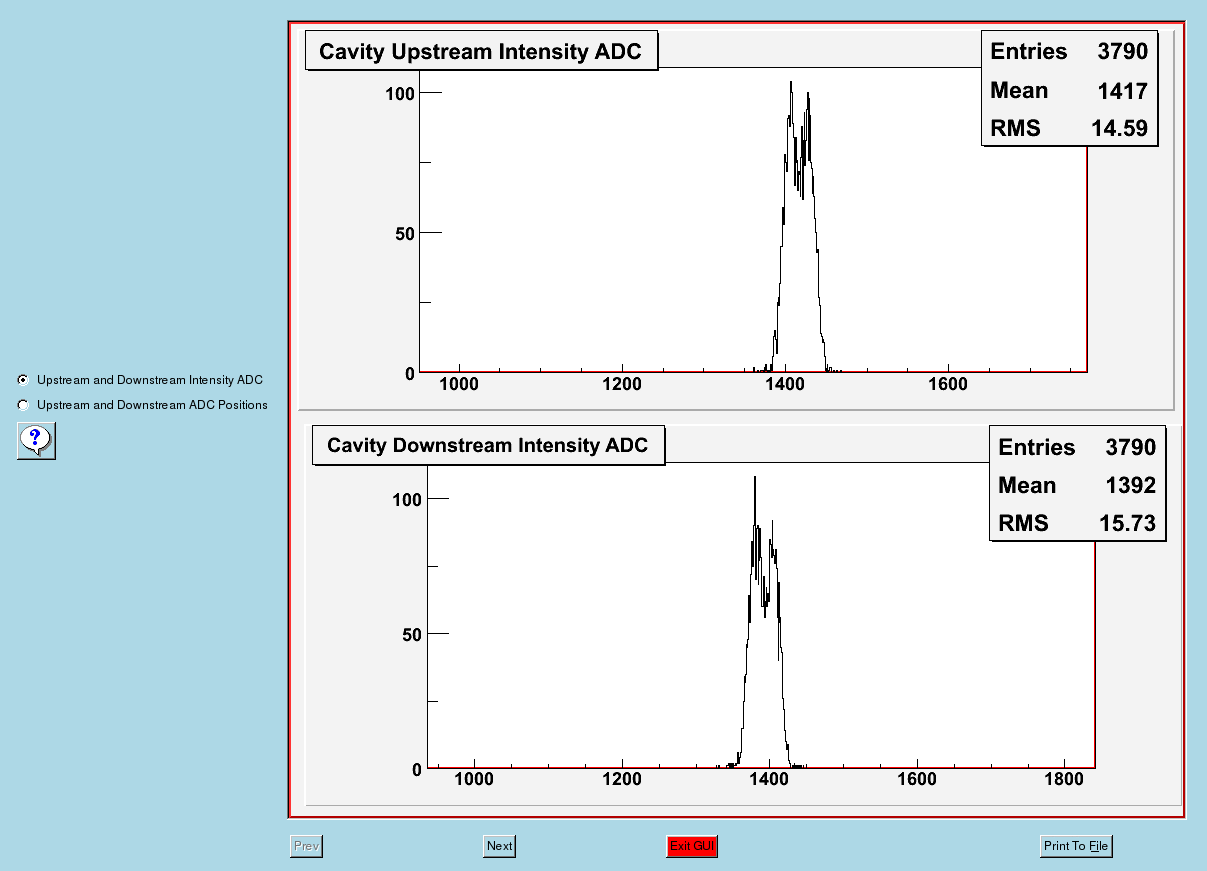Open the help question mark icon
This screenshot has height=871, width=1207.
[36, 440]
